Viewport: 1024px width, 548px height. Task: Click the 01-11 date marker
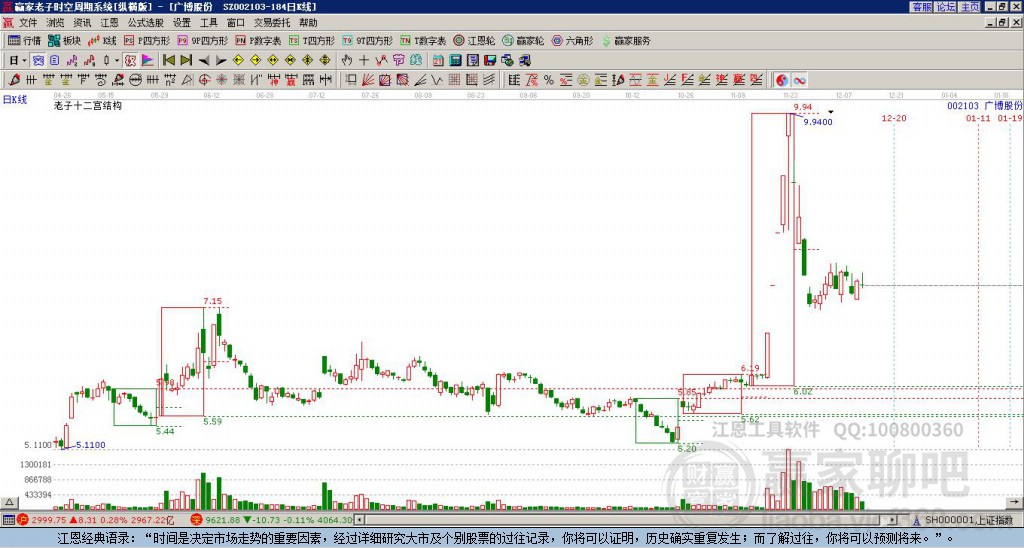click(x=978, y=118)
